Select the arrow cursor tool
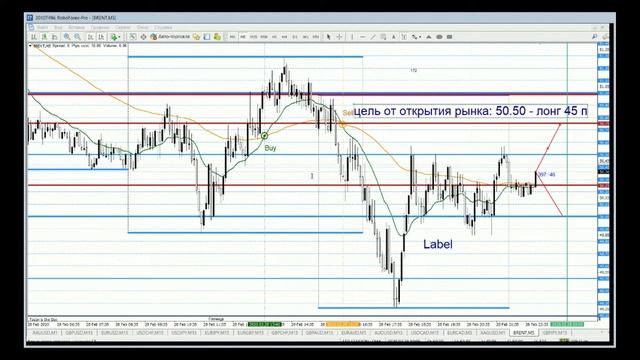 (328, 37)
